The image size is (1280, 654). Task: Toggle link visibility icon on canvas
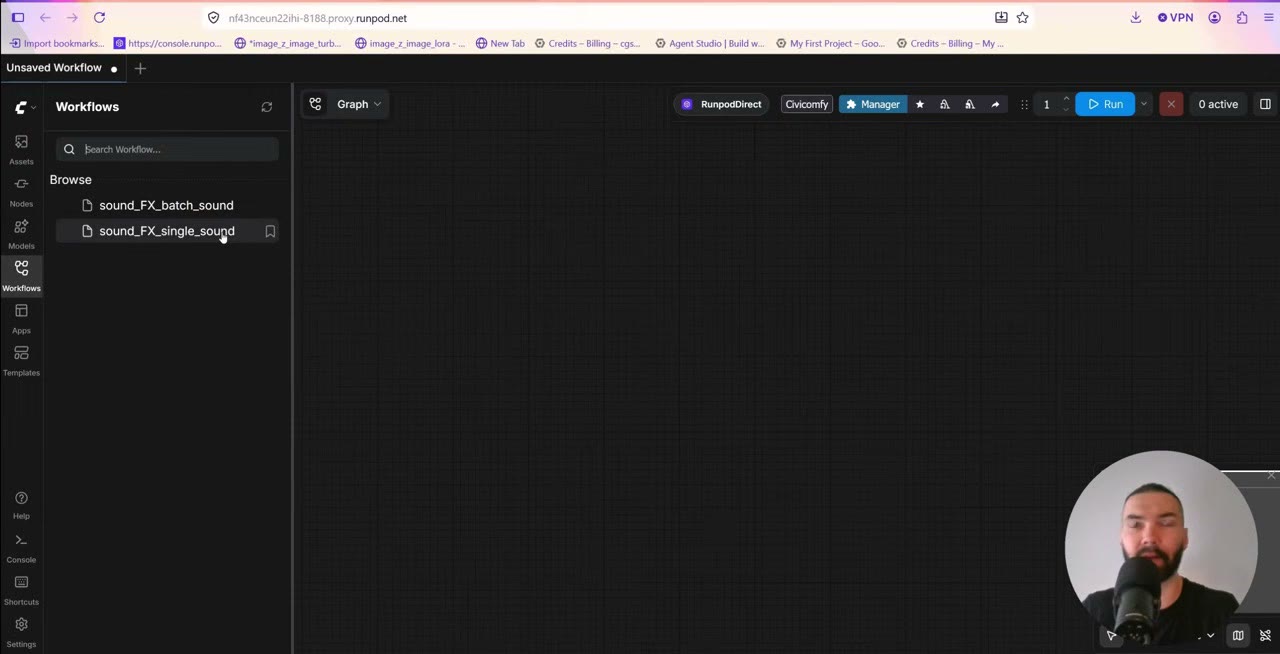pyautogui.click(x=1265, y=636)
